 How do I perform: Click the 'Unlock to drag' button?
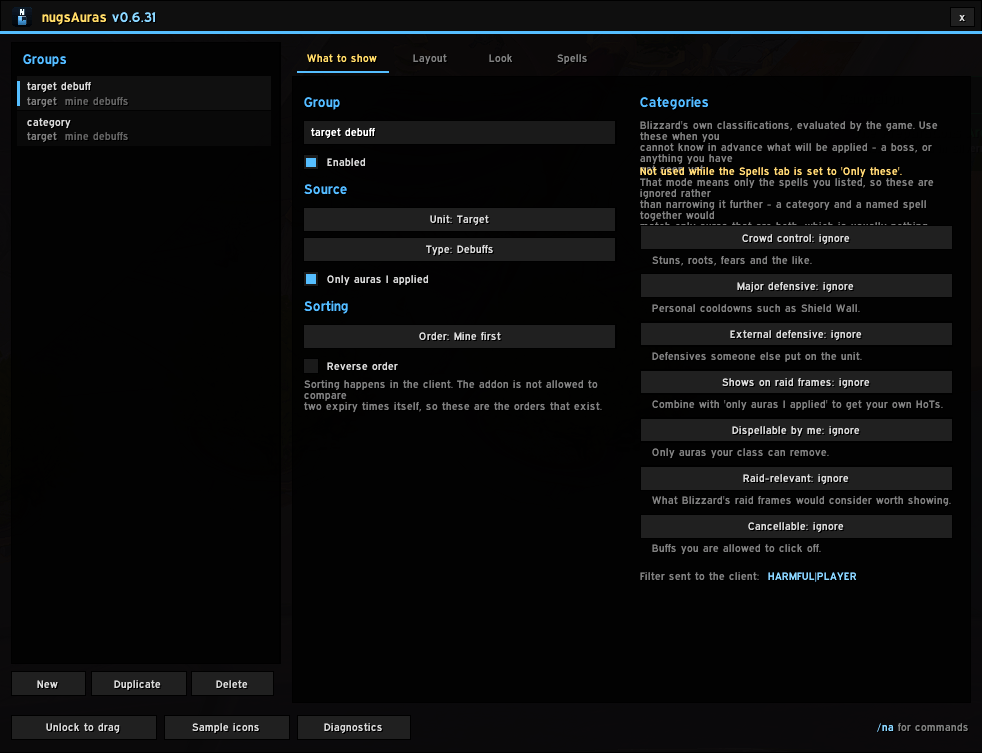tap(83, 727)
